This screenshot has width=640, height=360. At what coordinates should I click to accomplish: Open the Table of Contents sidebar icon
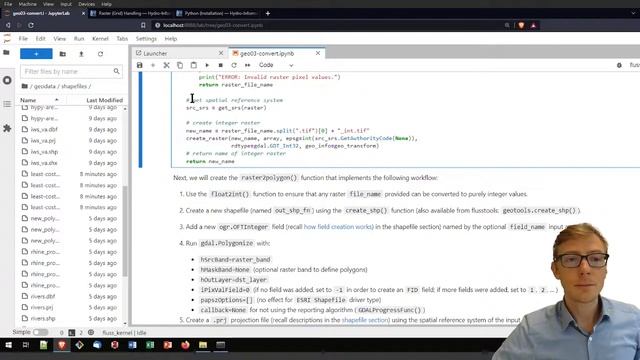point(7,104)
